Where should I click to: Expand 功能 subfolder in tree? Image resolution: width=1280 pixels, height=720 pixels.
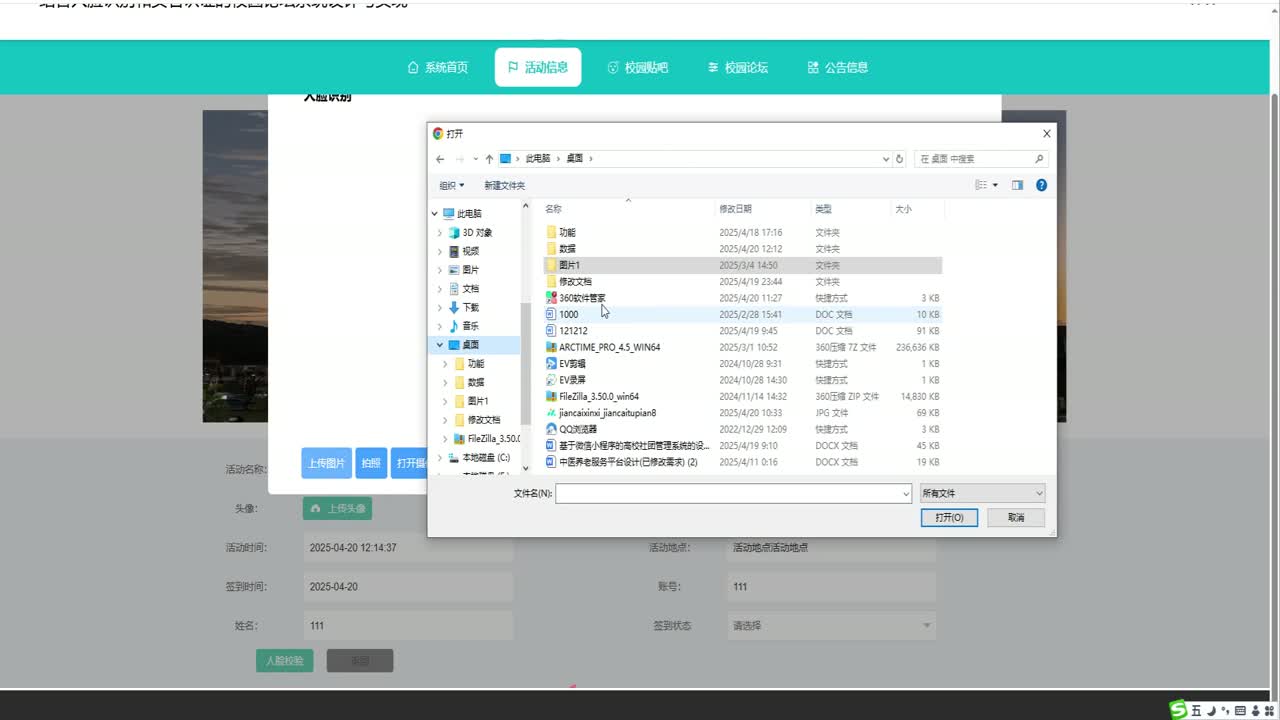coord(446,364)
